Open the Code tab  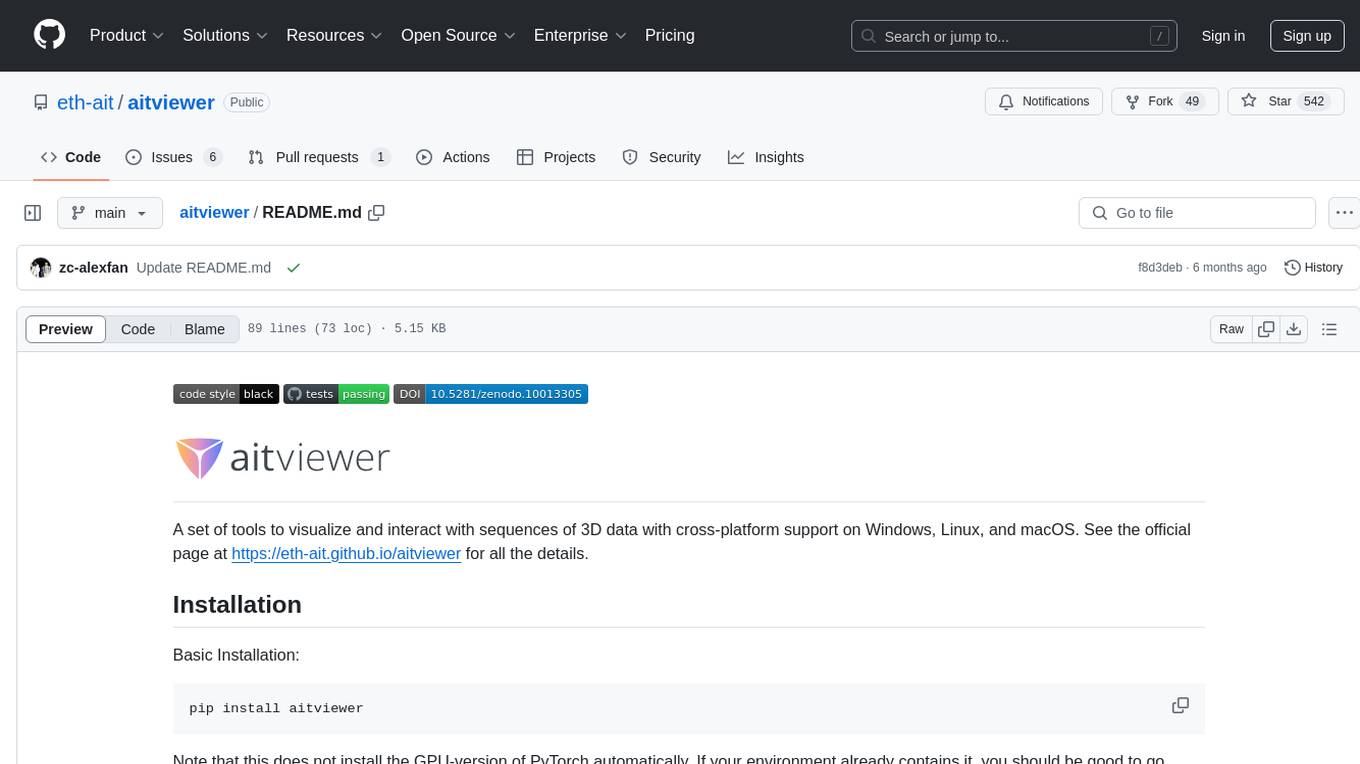[x=71, y=157]
